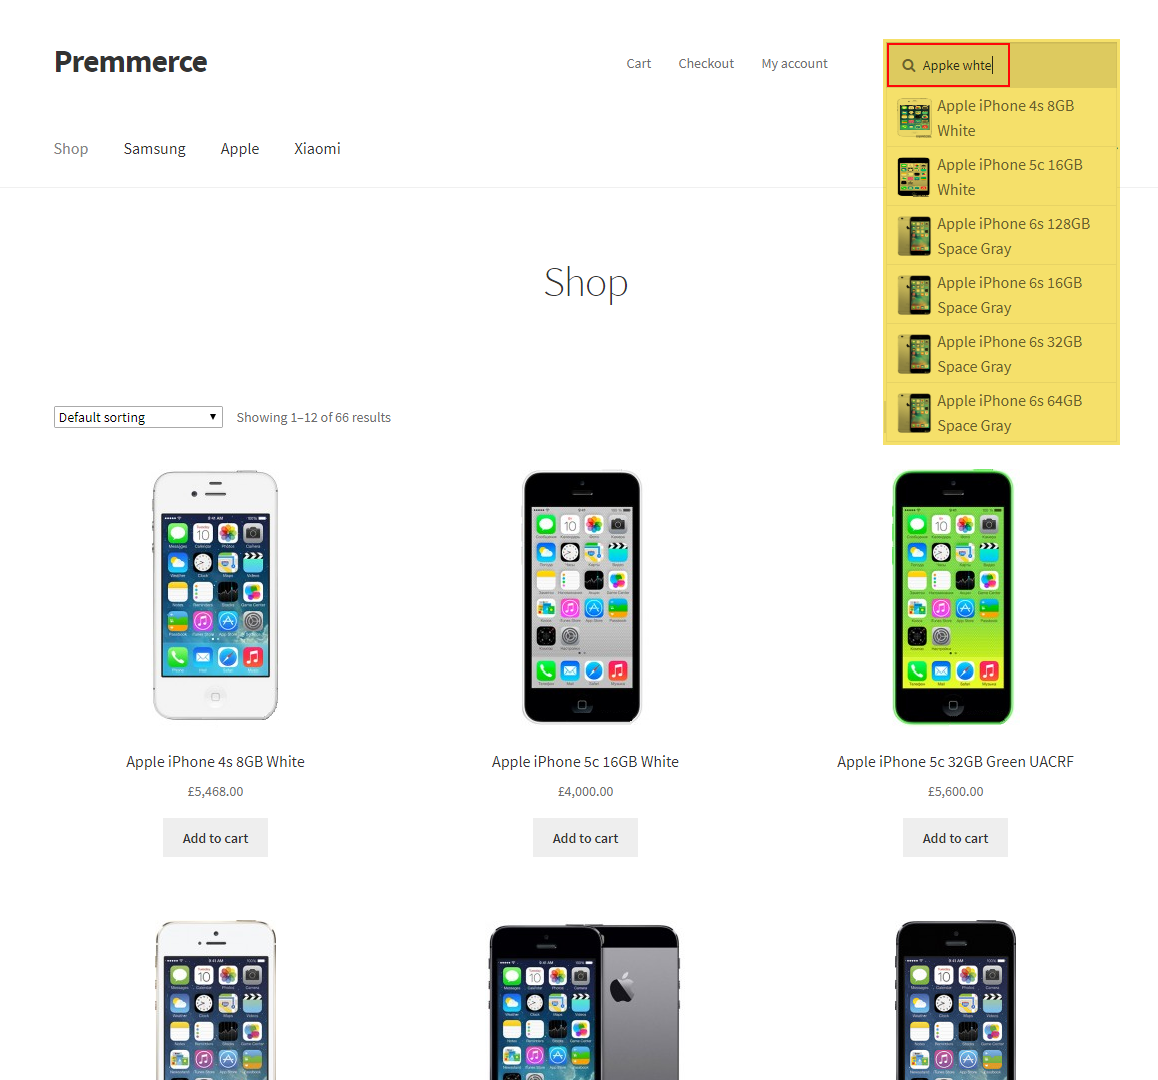Open the Samsung category menu
This screenshot has width=1158, height=1080.
[x=154, y=148]
